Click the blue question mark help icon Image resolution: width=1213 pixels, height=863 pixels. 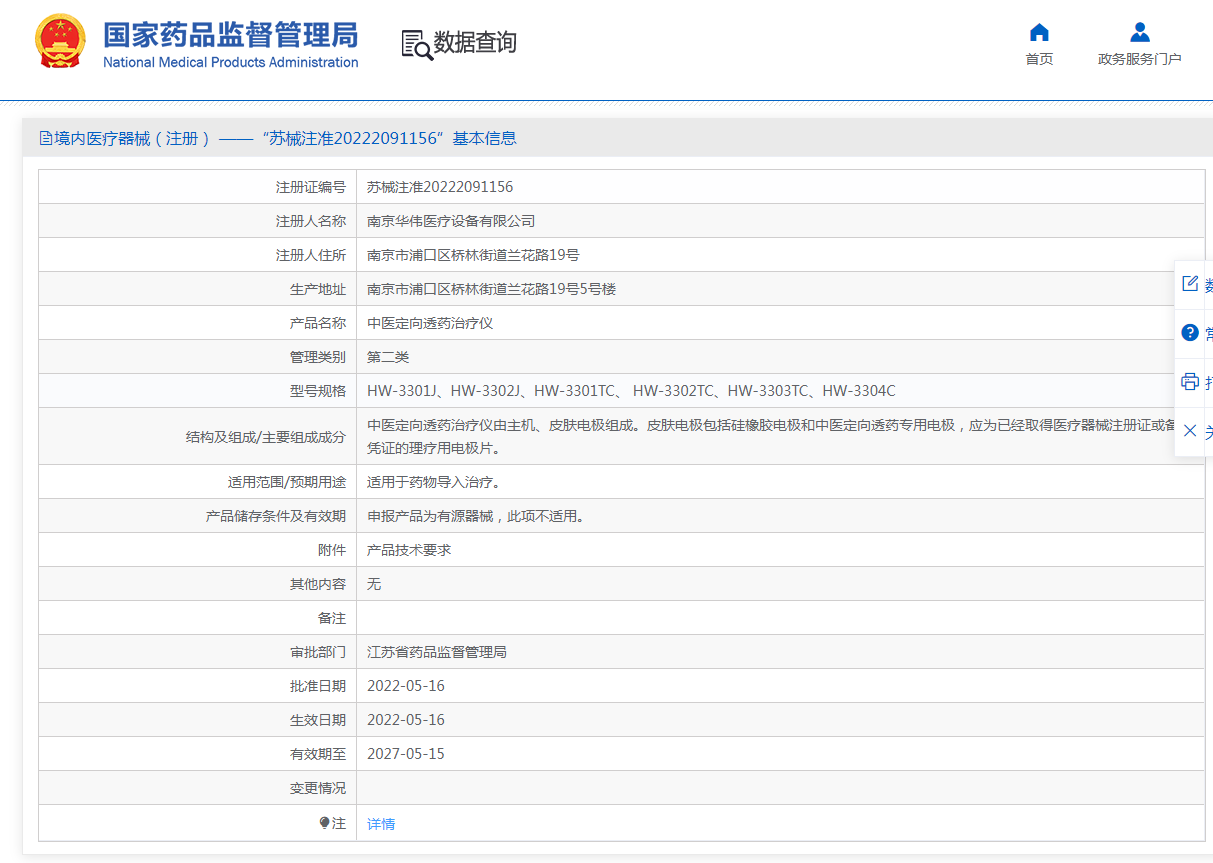[x=1190, y=333]
